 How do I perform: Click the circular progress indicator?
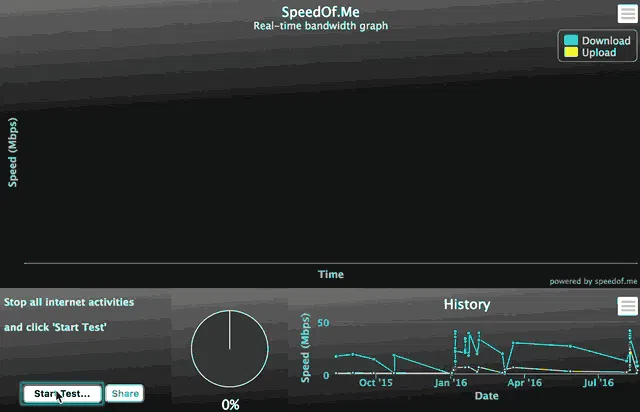point(229,348)
